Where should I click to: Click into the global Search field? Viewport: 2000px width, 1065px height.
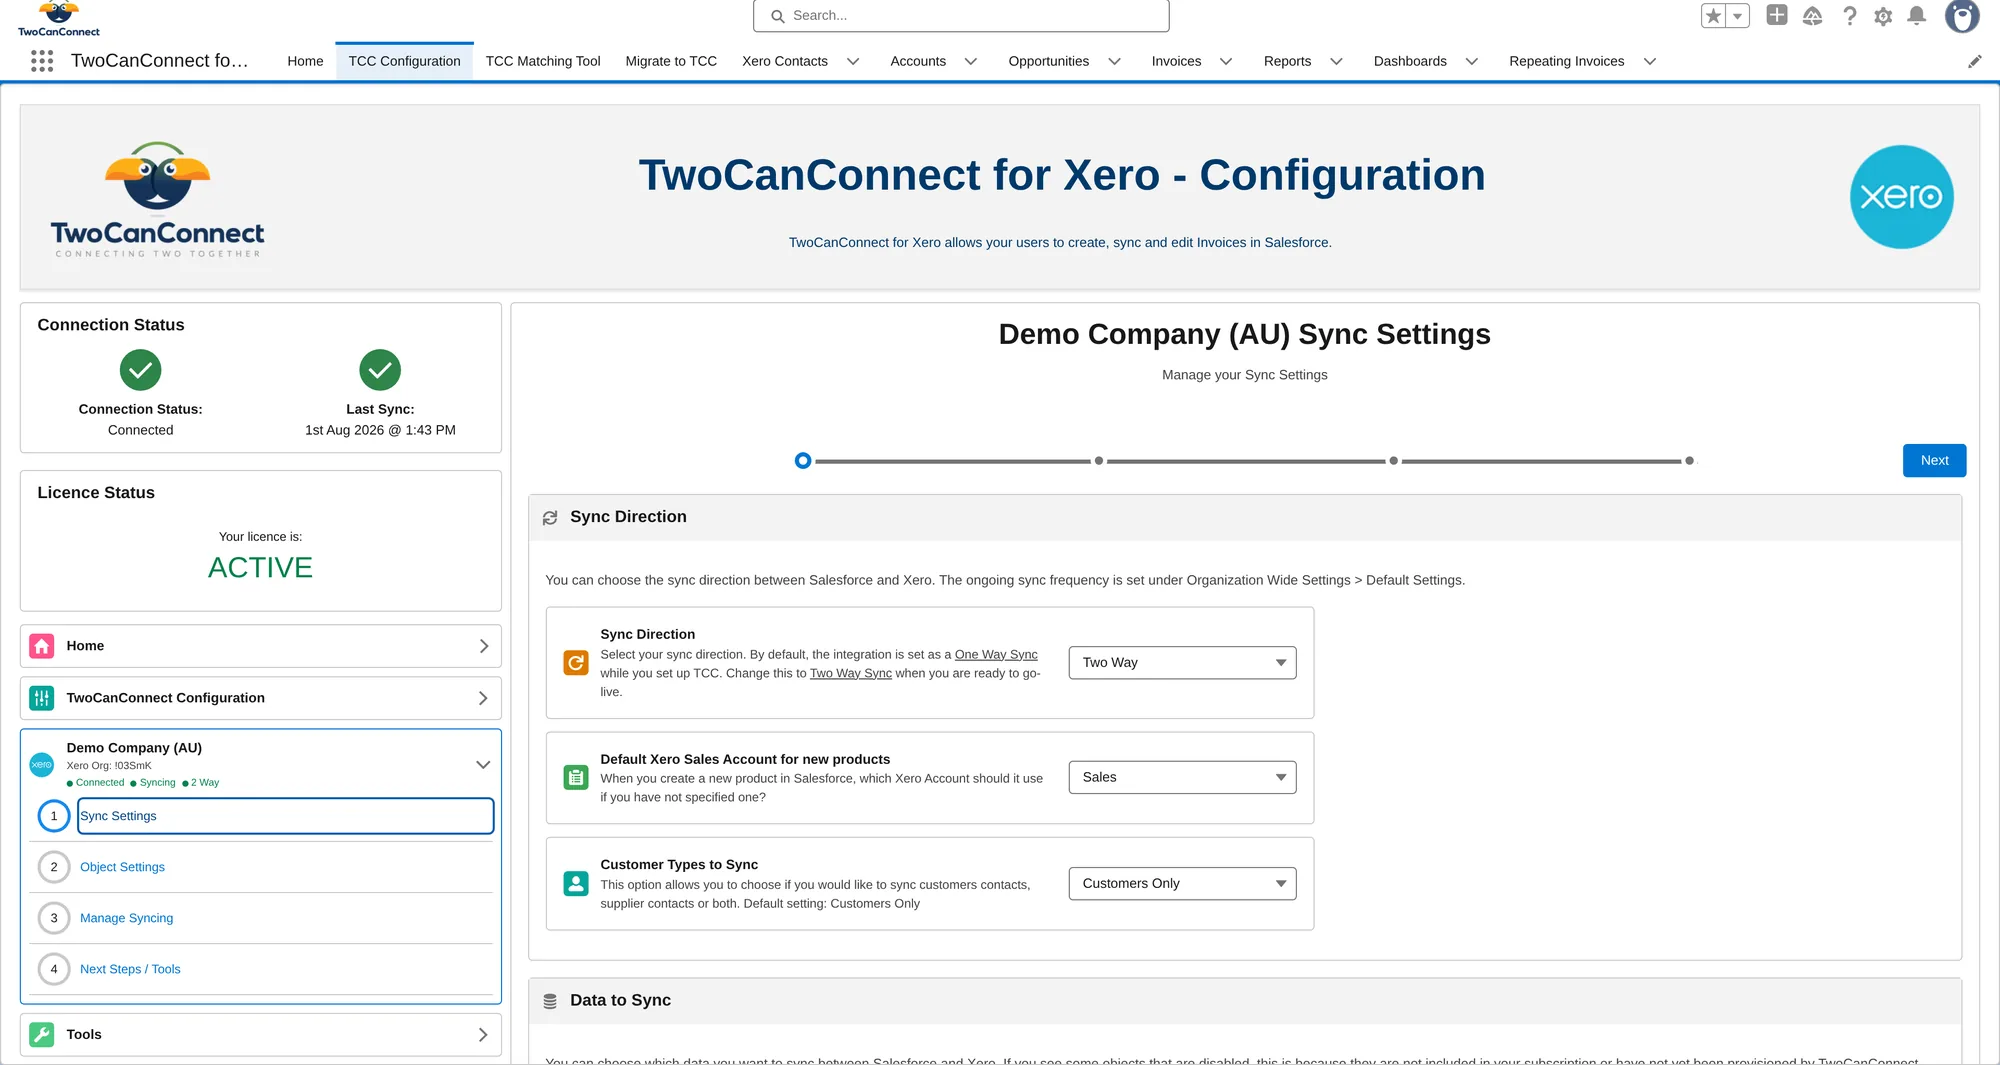[961, 16]
